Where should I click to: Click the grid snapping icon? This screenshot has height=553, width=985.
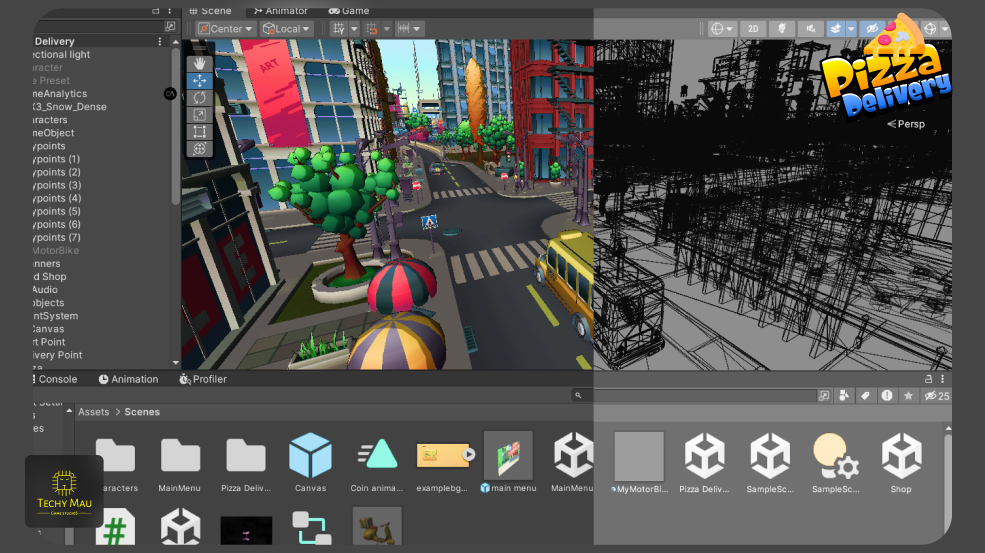coord(339,28)
